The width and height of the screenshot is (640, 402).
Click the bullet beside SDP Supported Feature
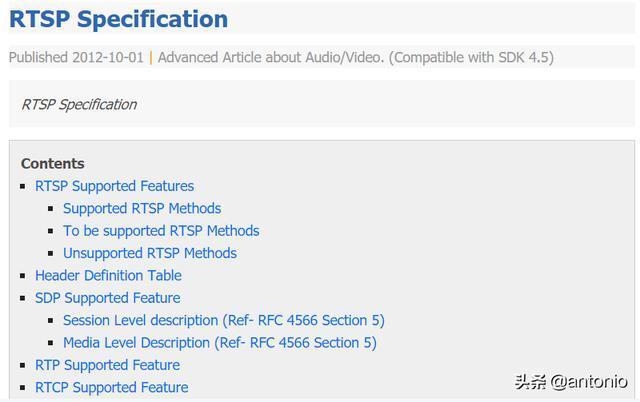pos(24,298)
